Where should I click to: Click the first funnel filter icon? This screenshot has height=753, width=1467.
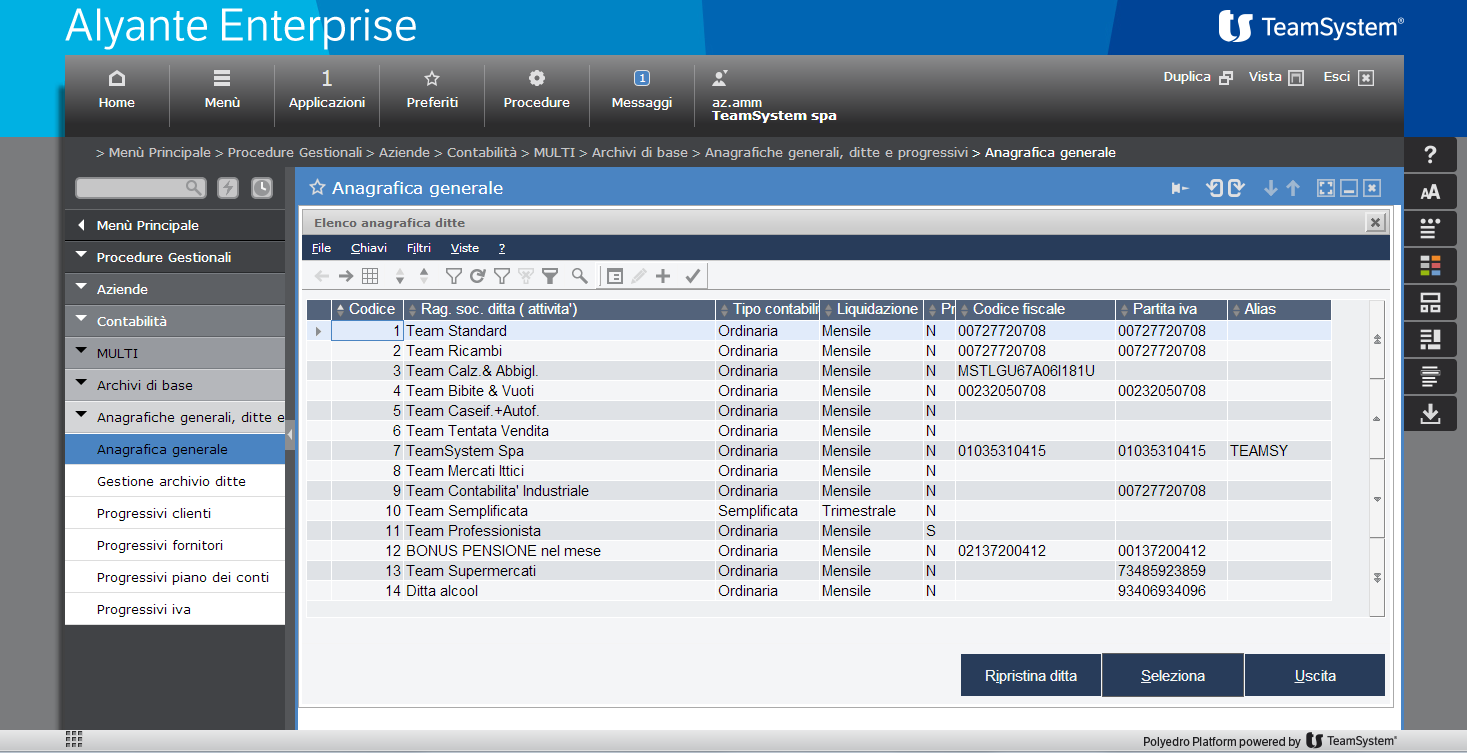(x=453, y=276)
